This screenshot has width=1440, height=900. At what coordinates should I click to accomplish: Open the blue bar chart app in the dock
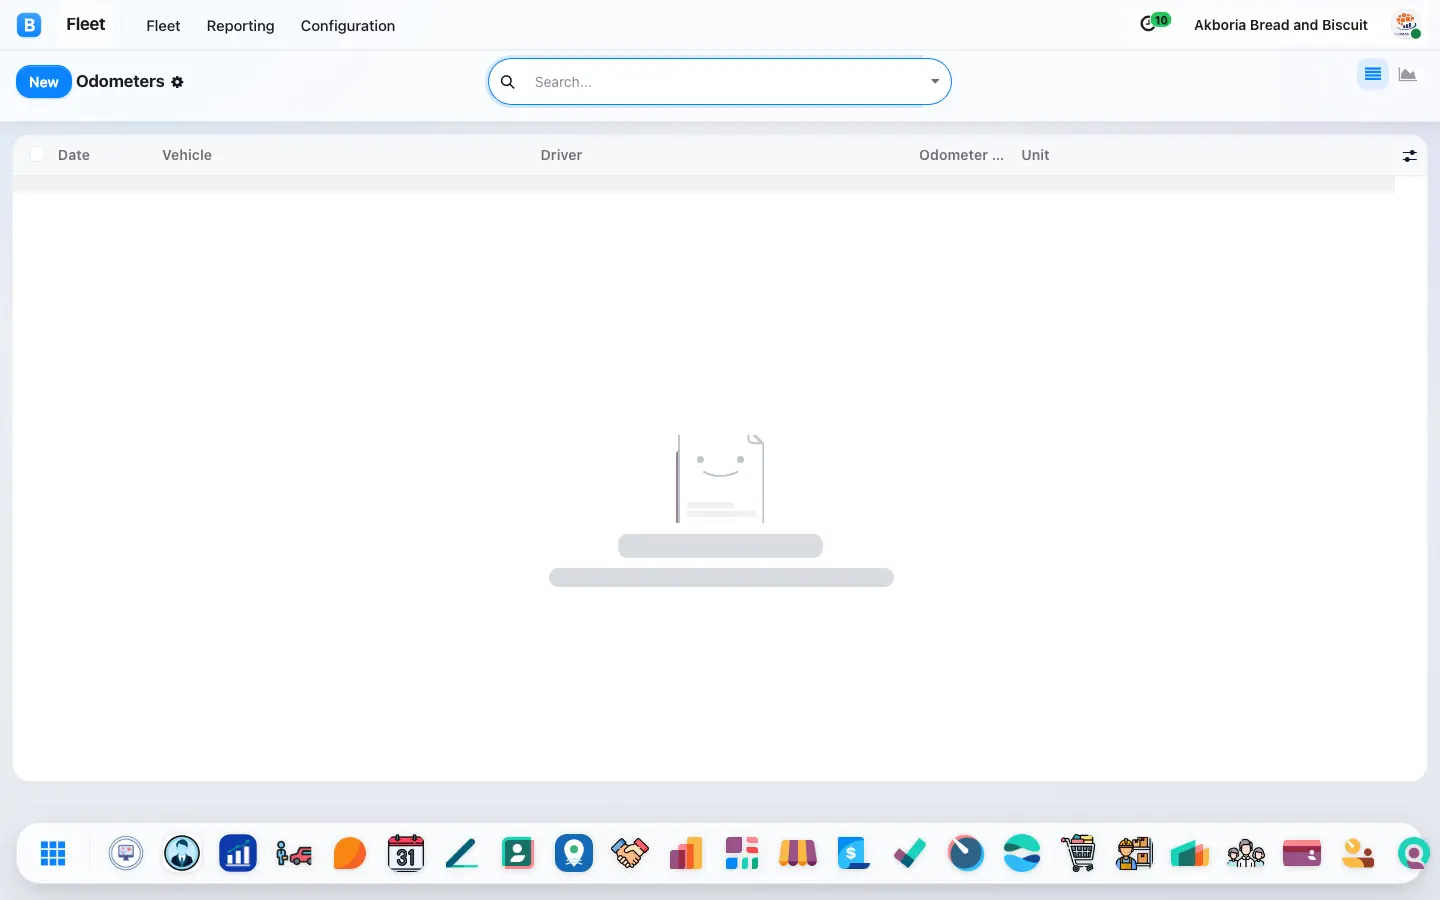[238, 853]
